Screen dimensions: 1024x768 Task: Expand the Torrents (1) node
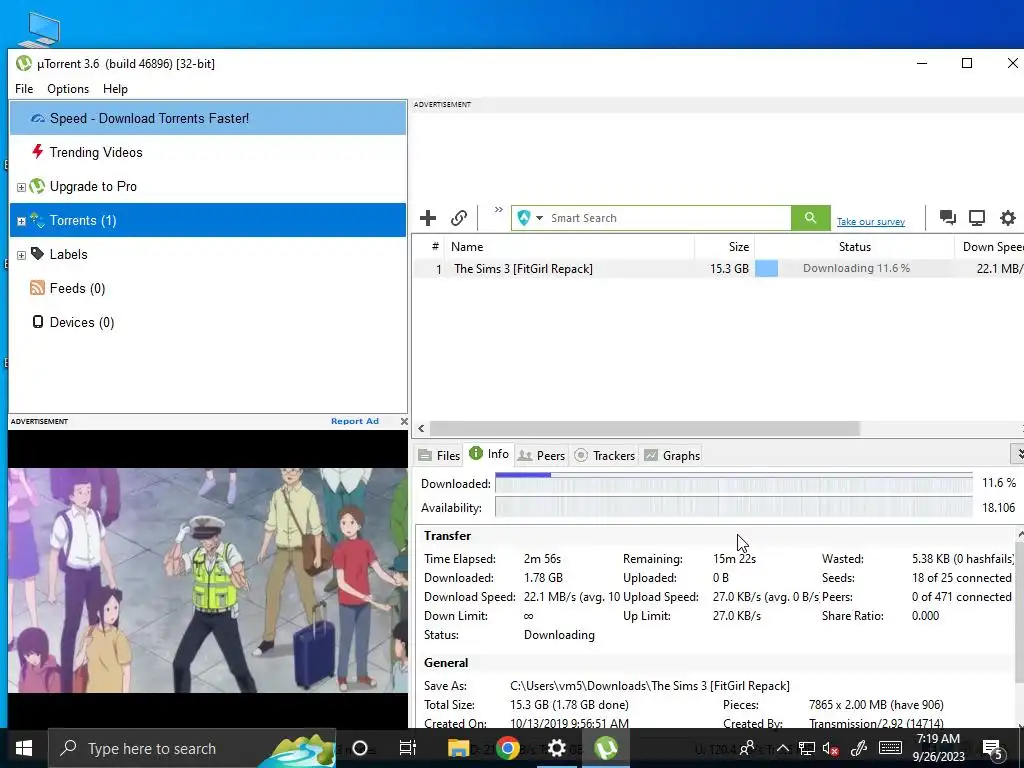(x=21, y=221)
